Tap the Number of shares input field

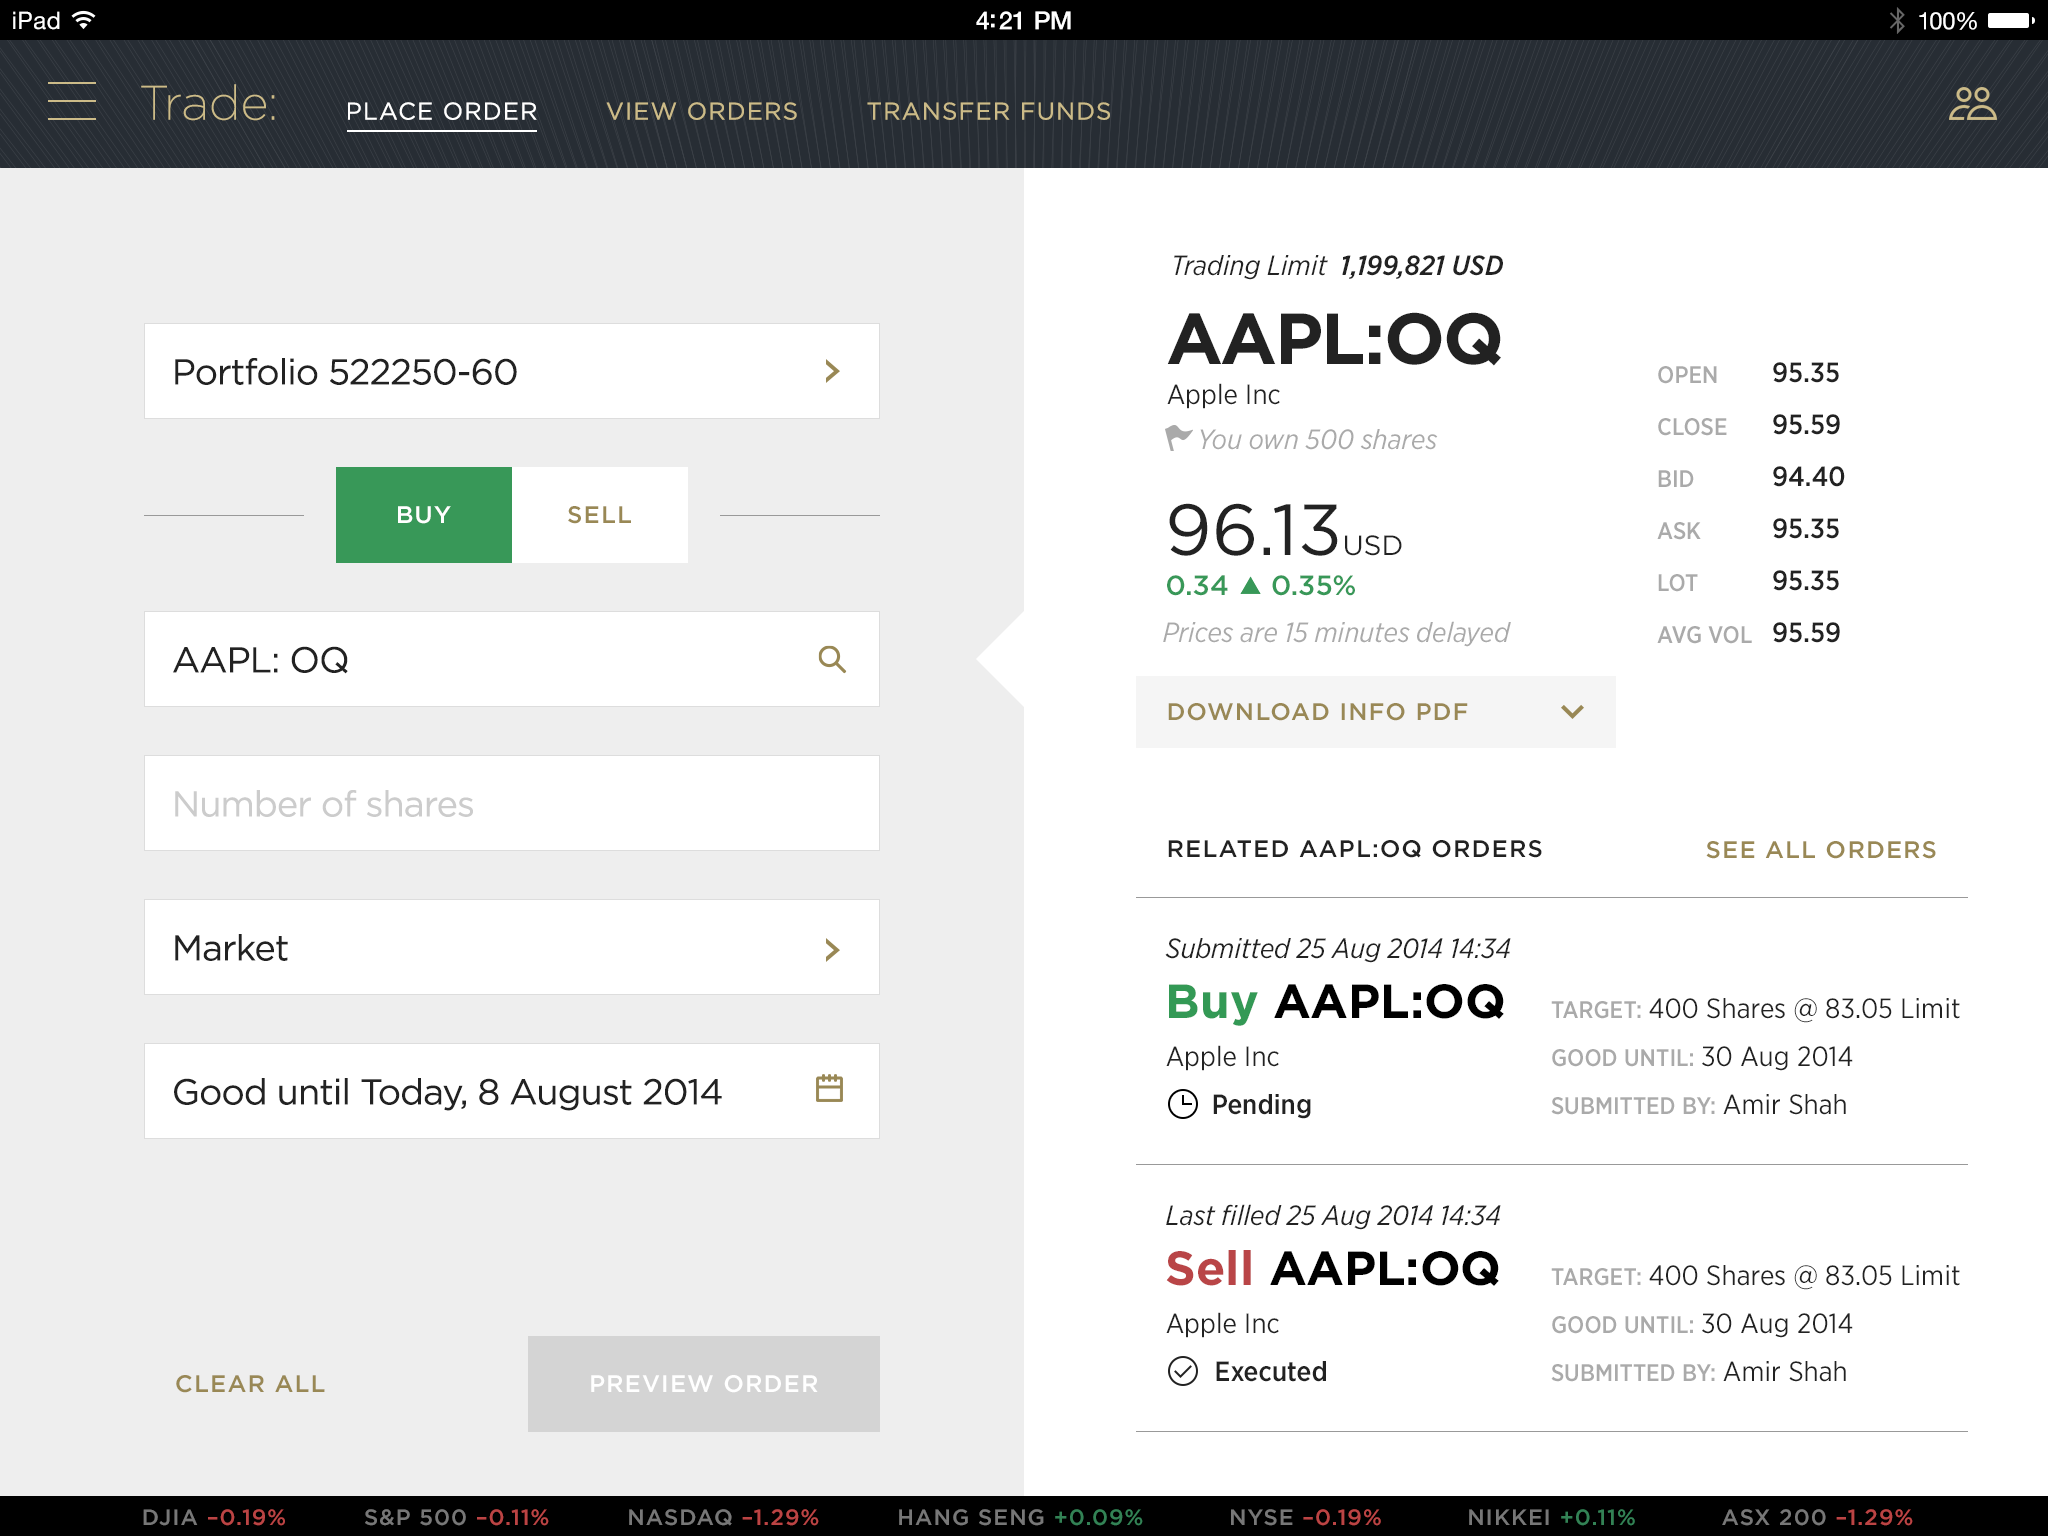[x=511, y=803]
